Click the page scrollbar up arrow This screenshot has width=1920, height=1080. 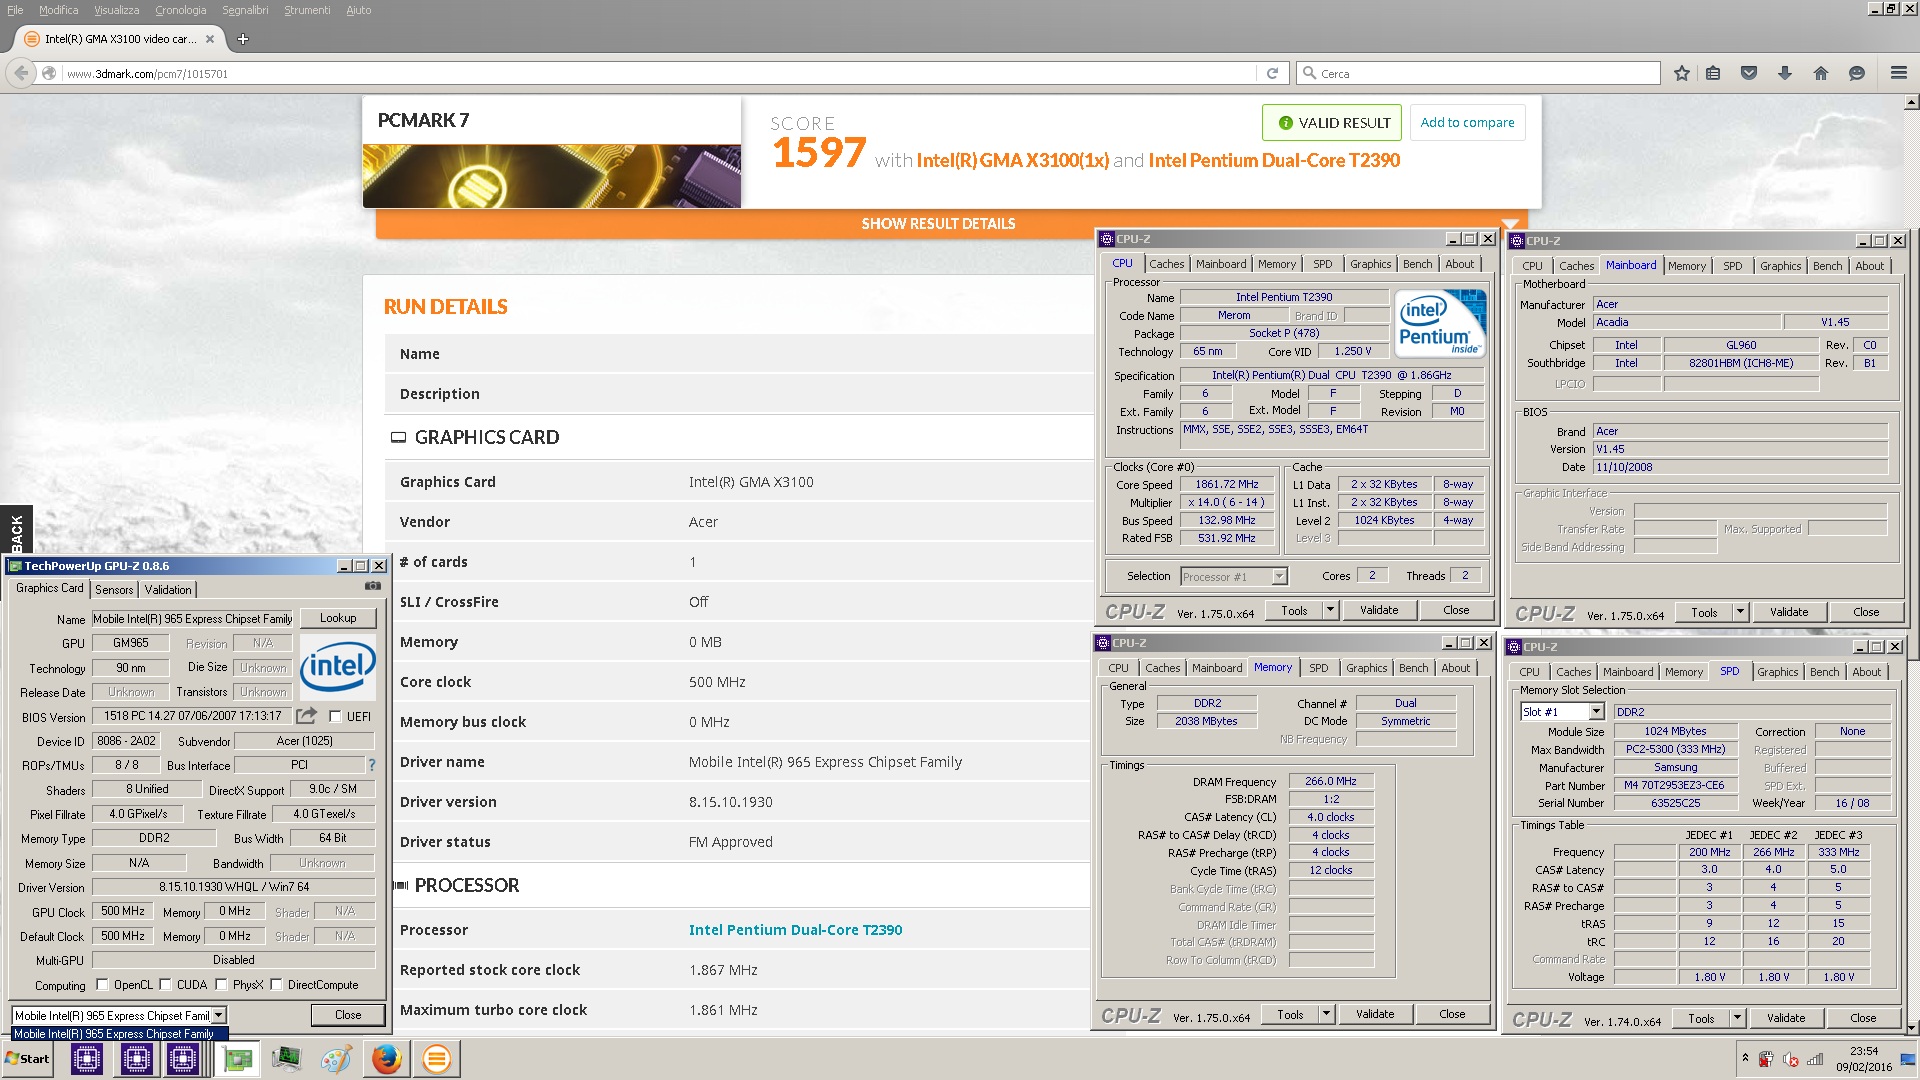click(x=1911, y=102)
